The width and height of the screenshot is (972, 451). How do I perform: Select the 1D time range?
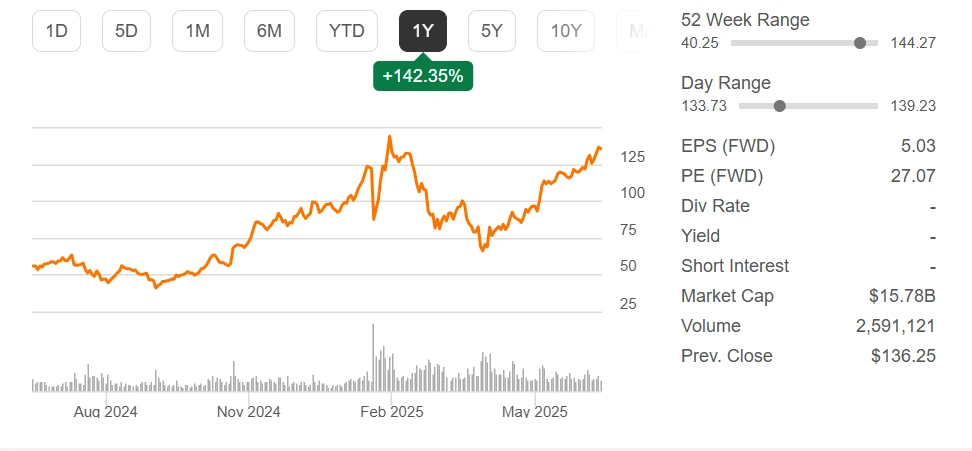tap(56, 31)
